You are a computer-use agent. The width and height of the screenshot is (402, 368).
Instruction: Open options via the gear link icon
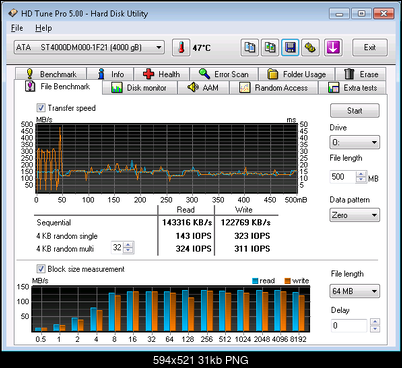tap(310, 48)
